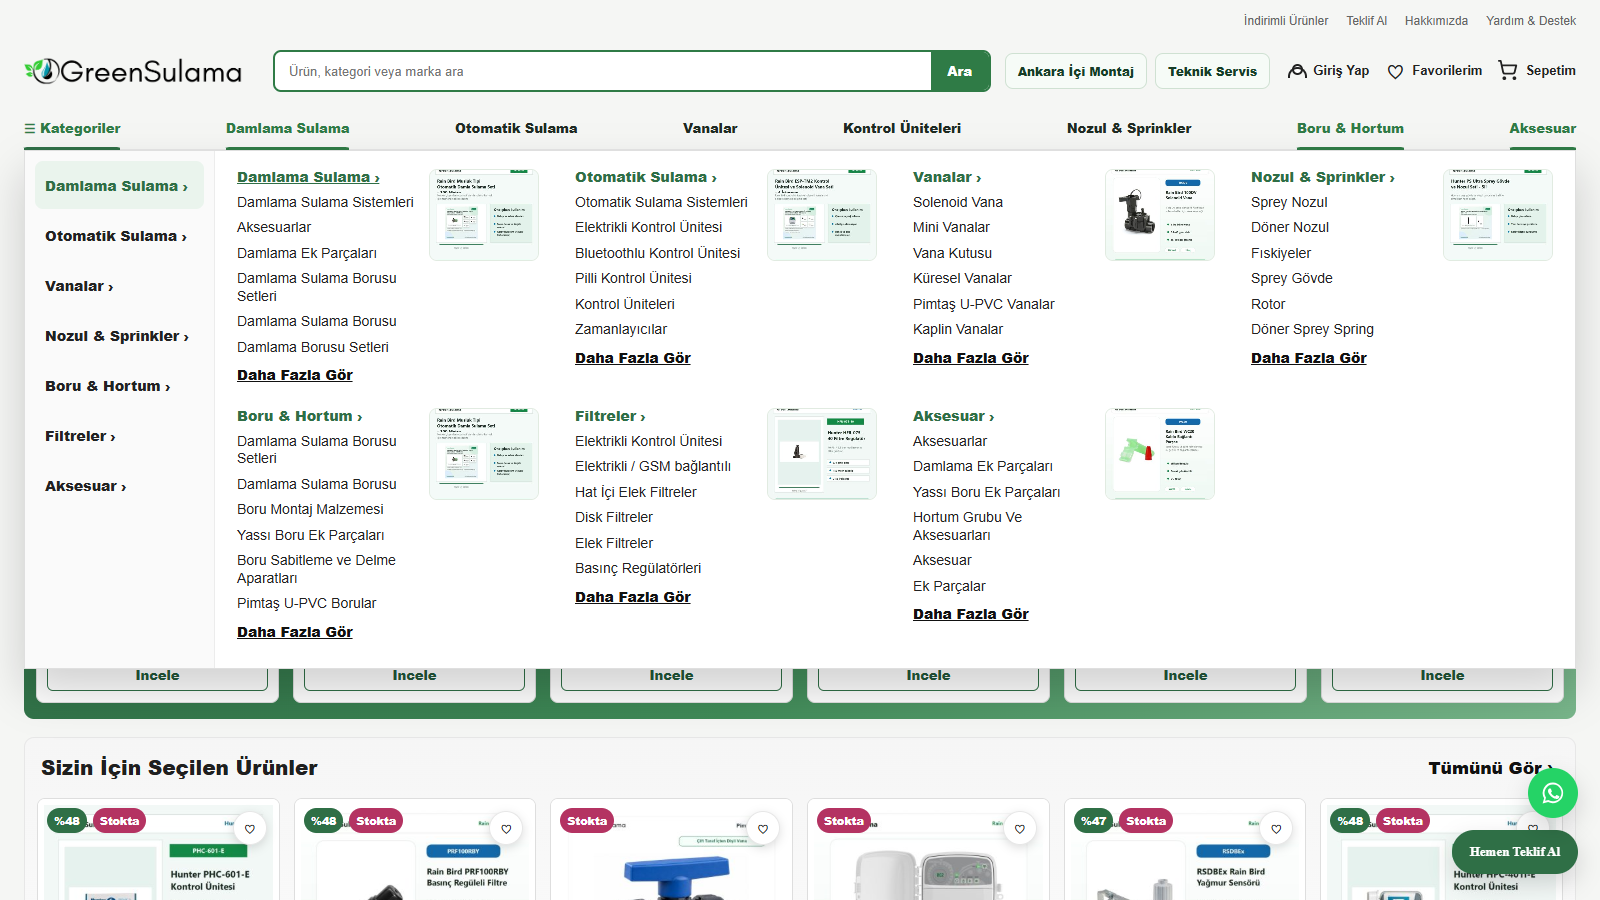Select Damlama Sulama in top navigation
Viewport: 1600px width, 900px height.
288,129
